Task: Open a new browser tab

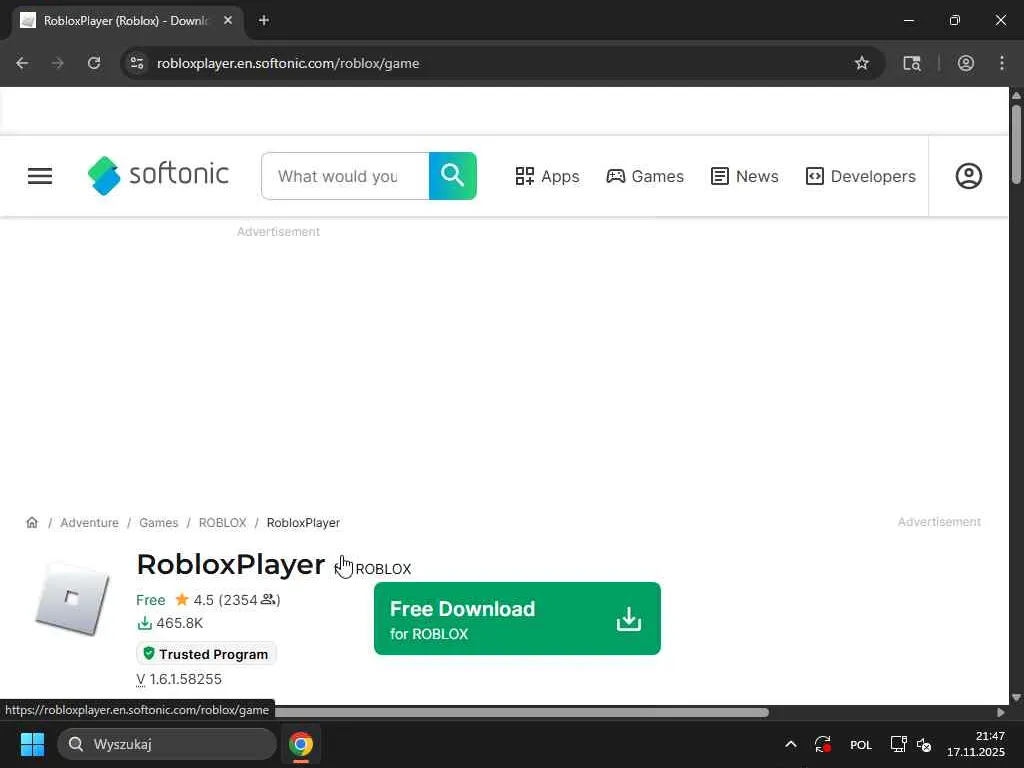Action: click(264, 20)
